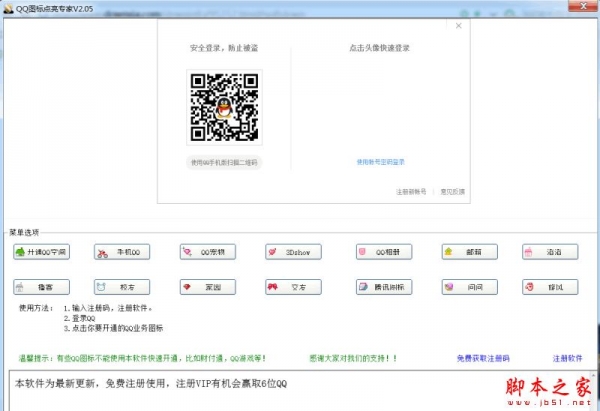
Task: Click the 点击头像快速登录 heading
Action: tap(380, 48)
